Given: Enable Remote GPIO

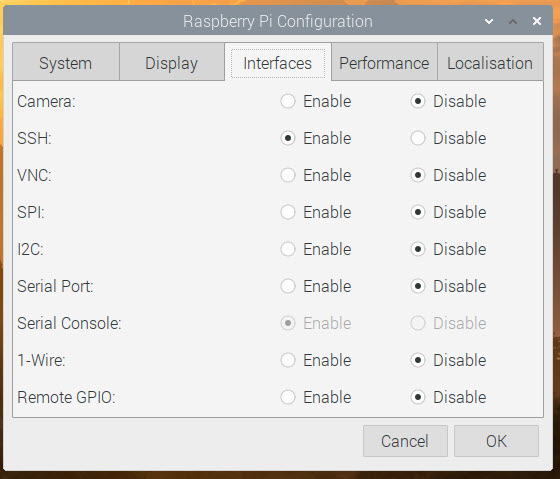Looking at the screenshot, I should point(288,397).
